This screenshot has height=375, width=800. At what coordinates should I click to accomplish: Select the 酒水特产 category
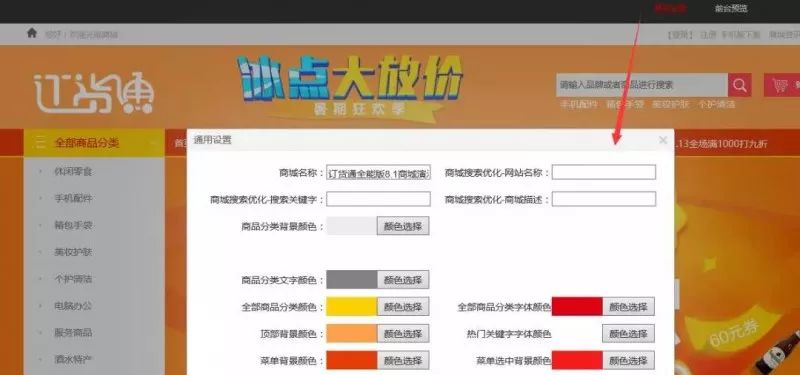[x=73, y=359]
